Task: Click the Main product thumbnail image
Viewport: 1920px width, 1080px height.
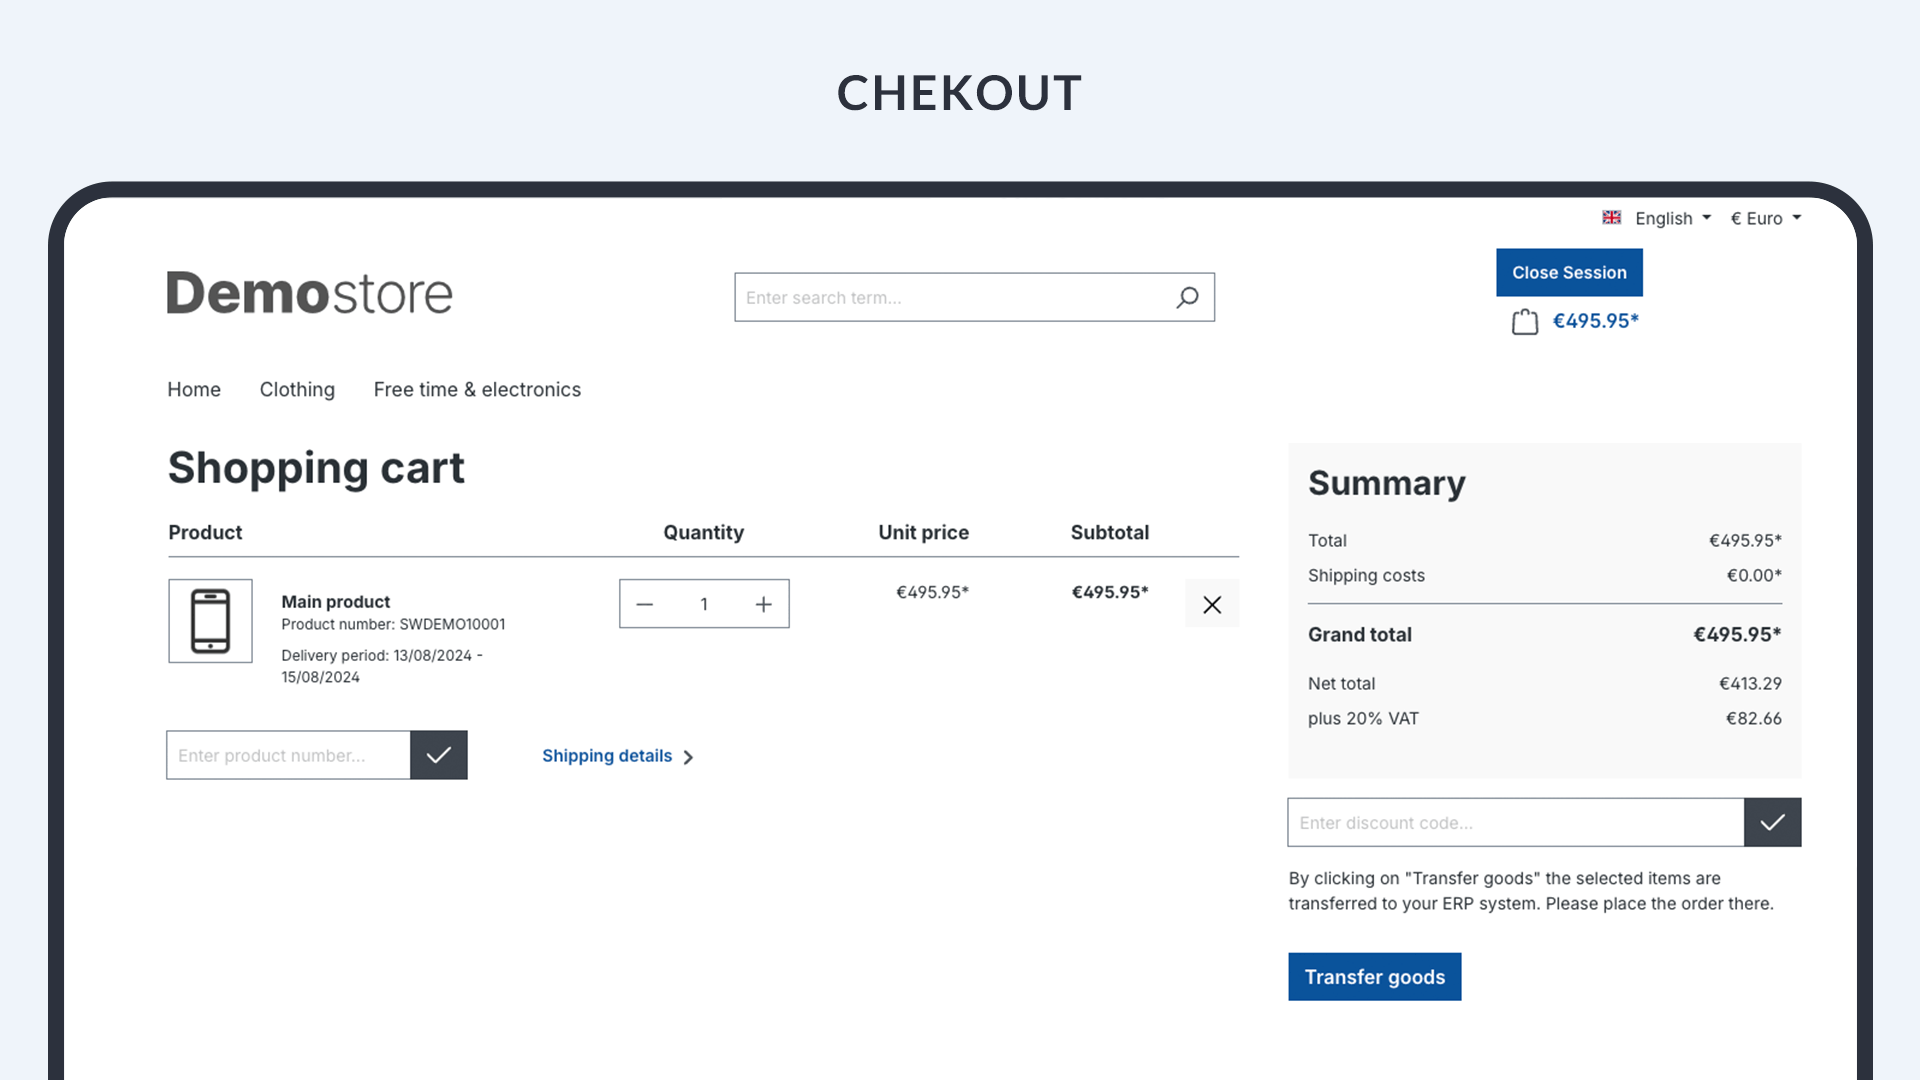Action: [210, 621]
